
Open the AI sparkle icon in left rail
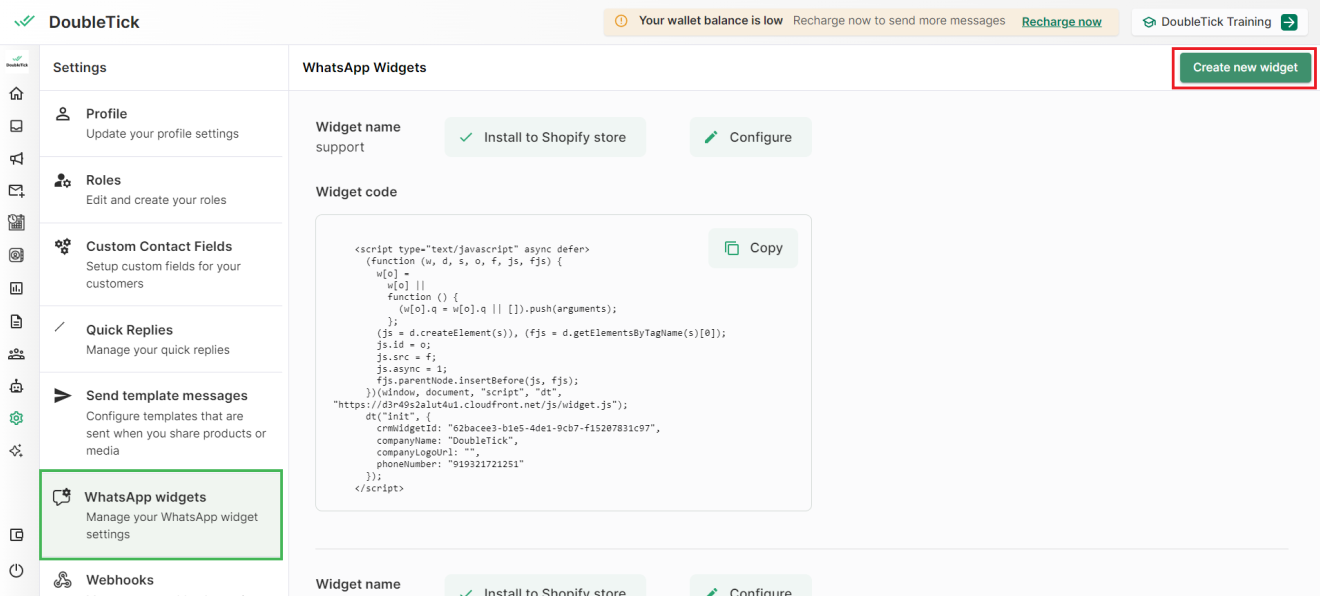pyautogui.click(x=16, y=451)
